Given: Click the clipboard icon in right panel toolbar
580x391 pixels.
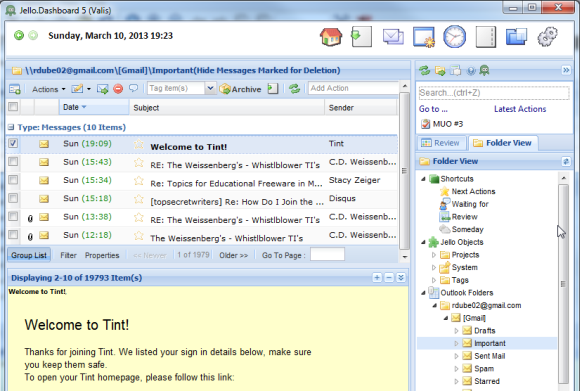Looking at the screenshot, I should pyautogui.click(x=455, y=70).
